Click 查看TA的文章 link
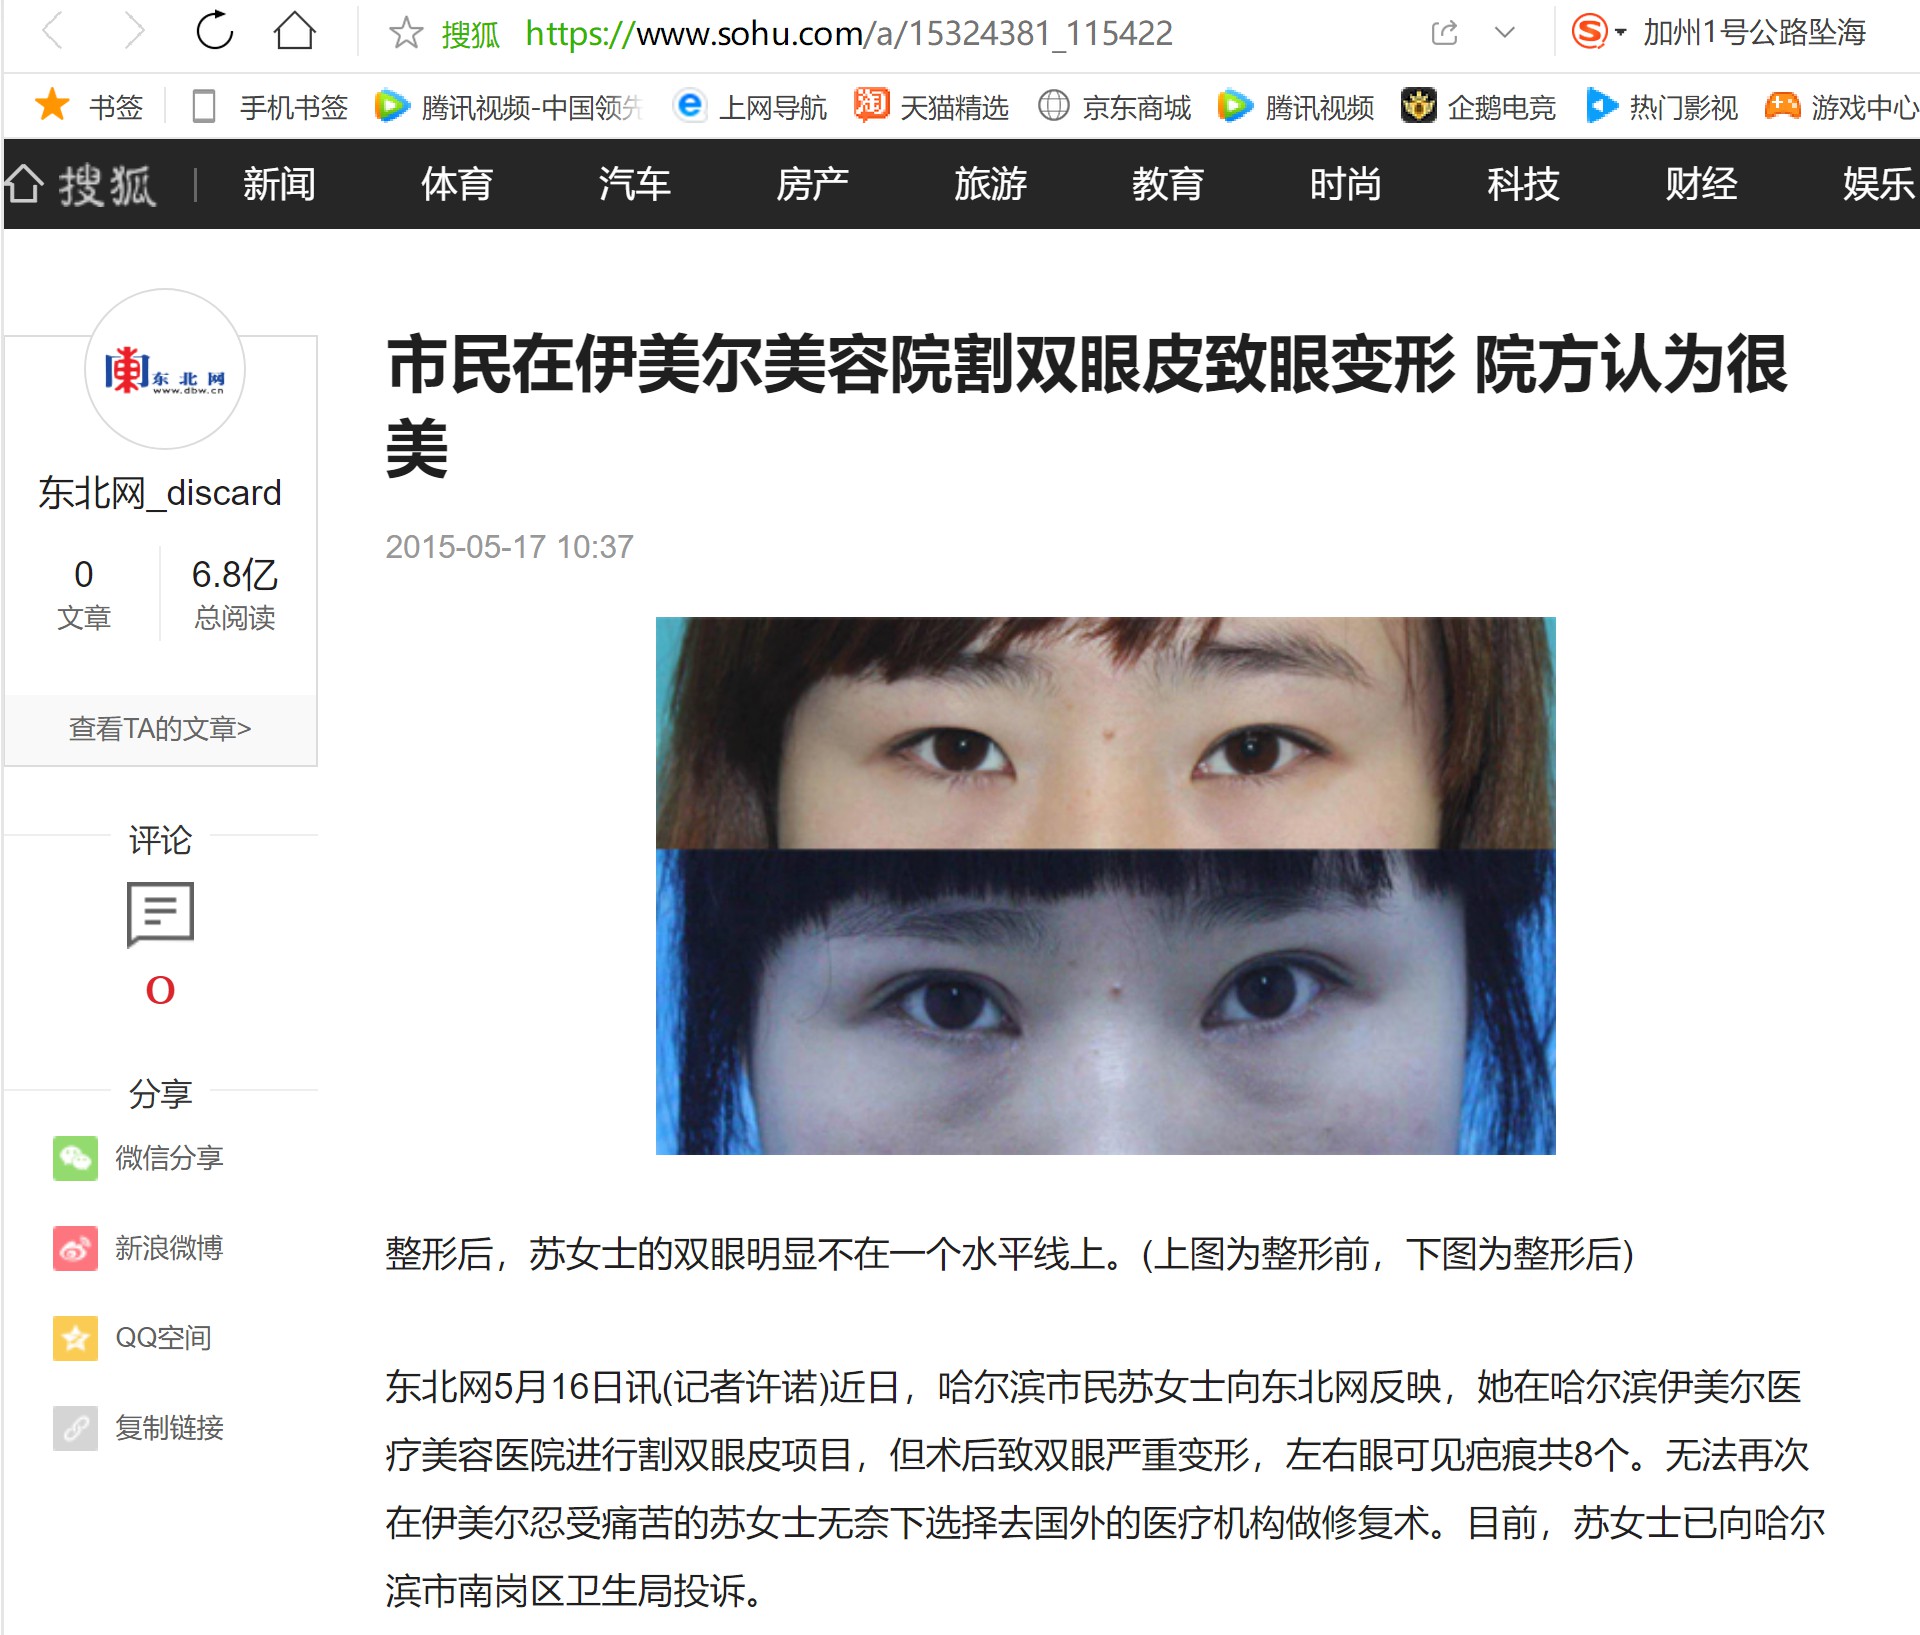This screenshot has width=1920, height=1635. tap(160, 729)
